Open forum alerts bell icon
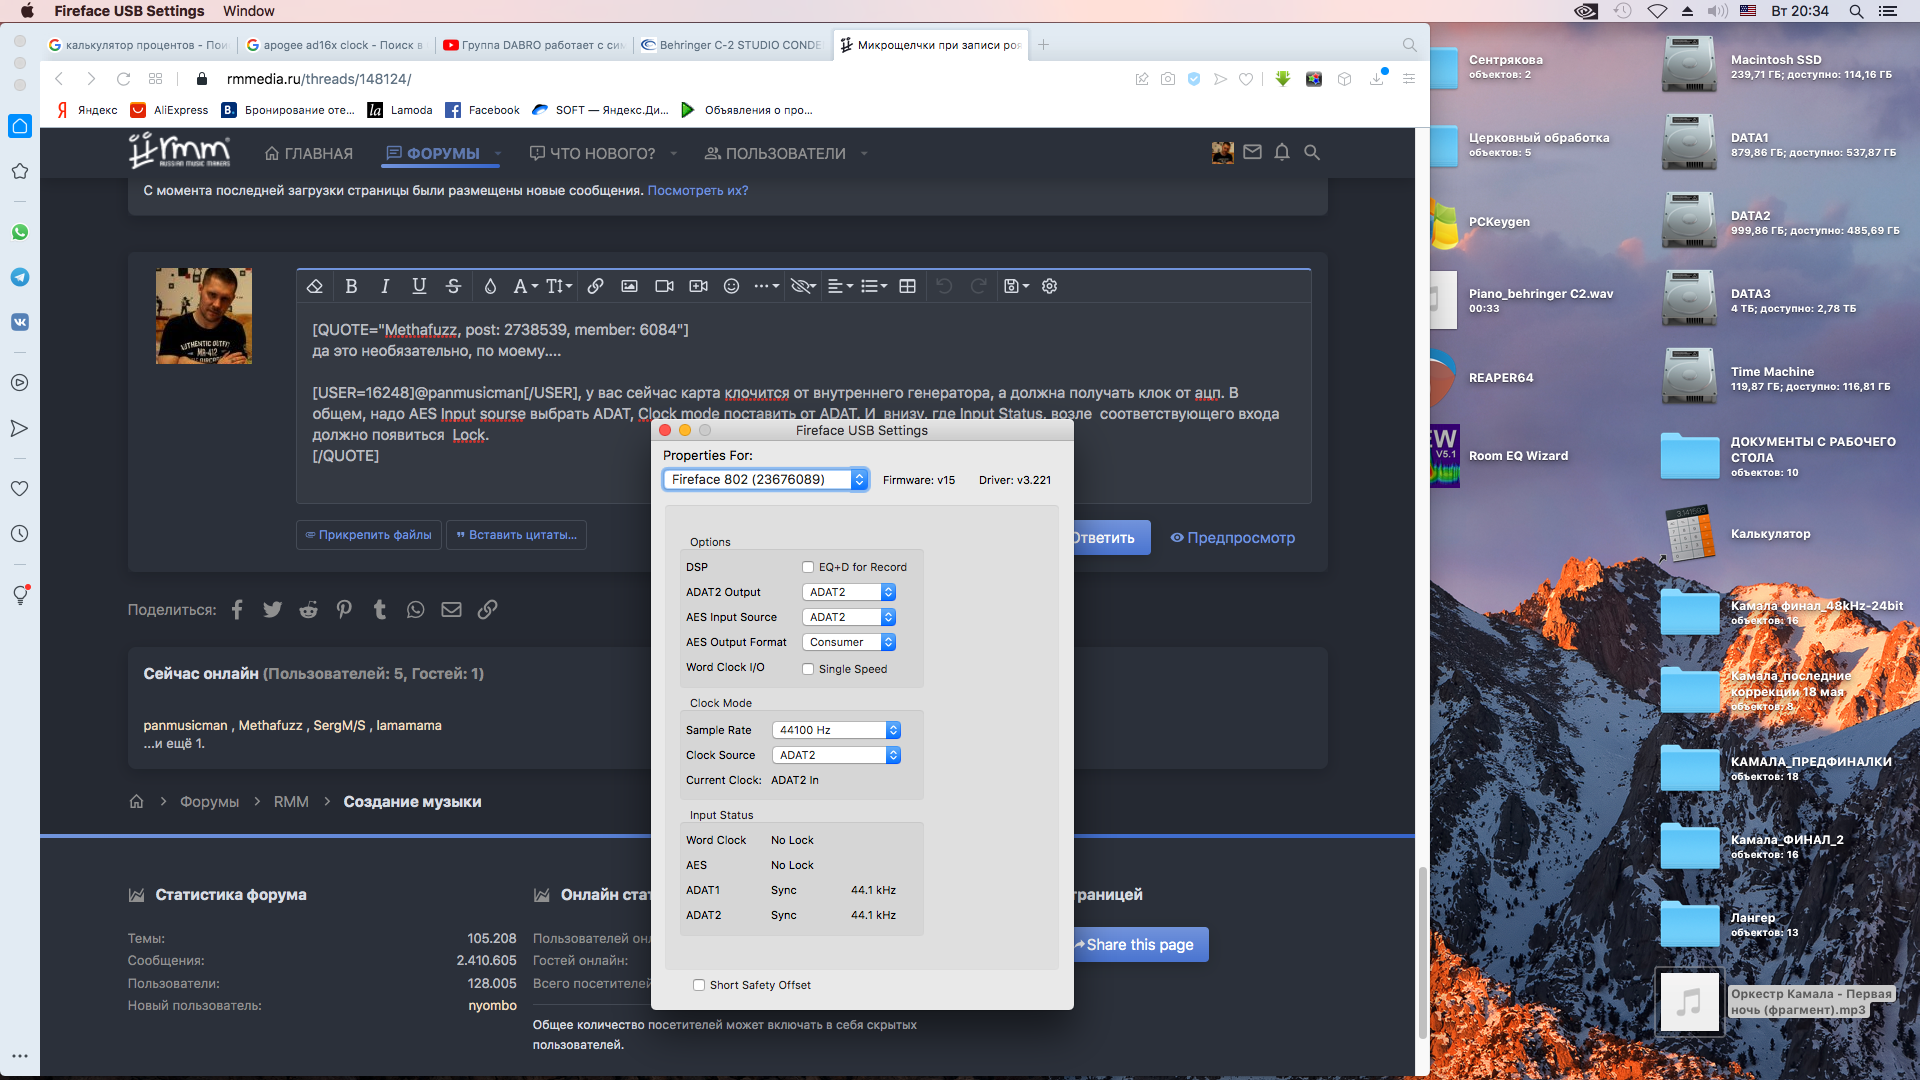This screenshot has width=1920, height=1080. tap(1282, 152)
